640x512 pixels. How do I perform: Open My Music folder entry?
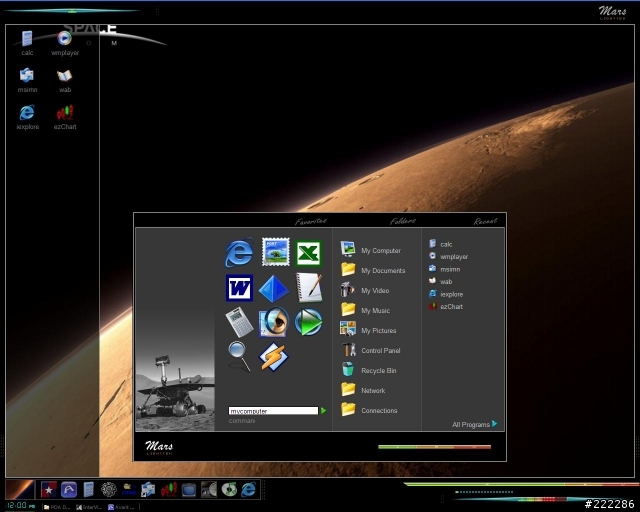365,310
